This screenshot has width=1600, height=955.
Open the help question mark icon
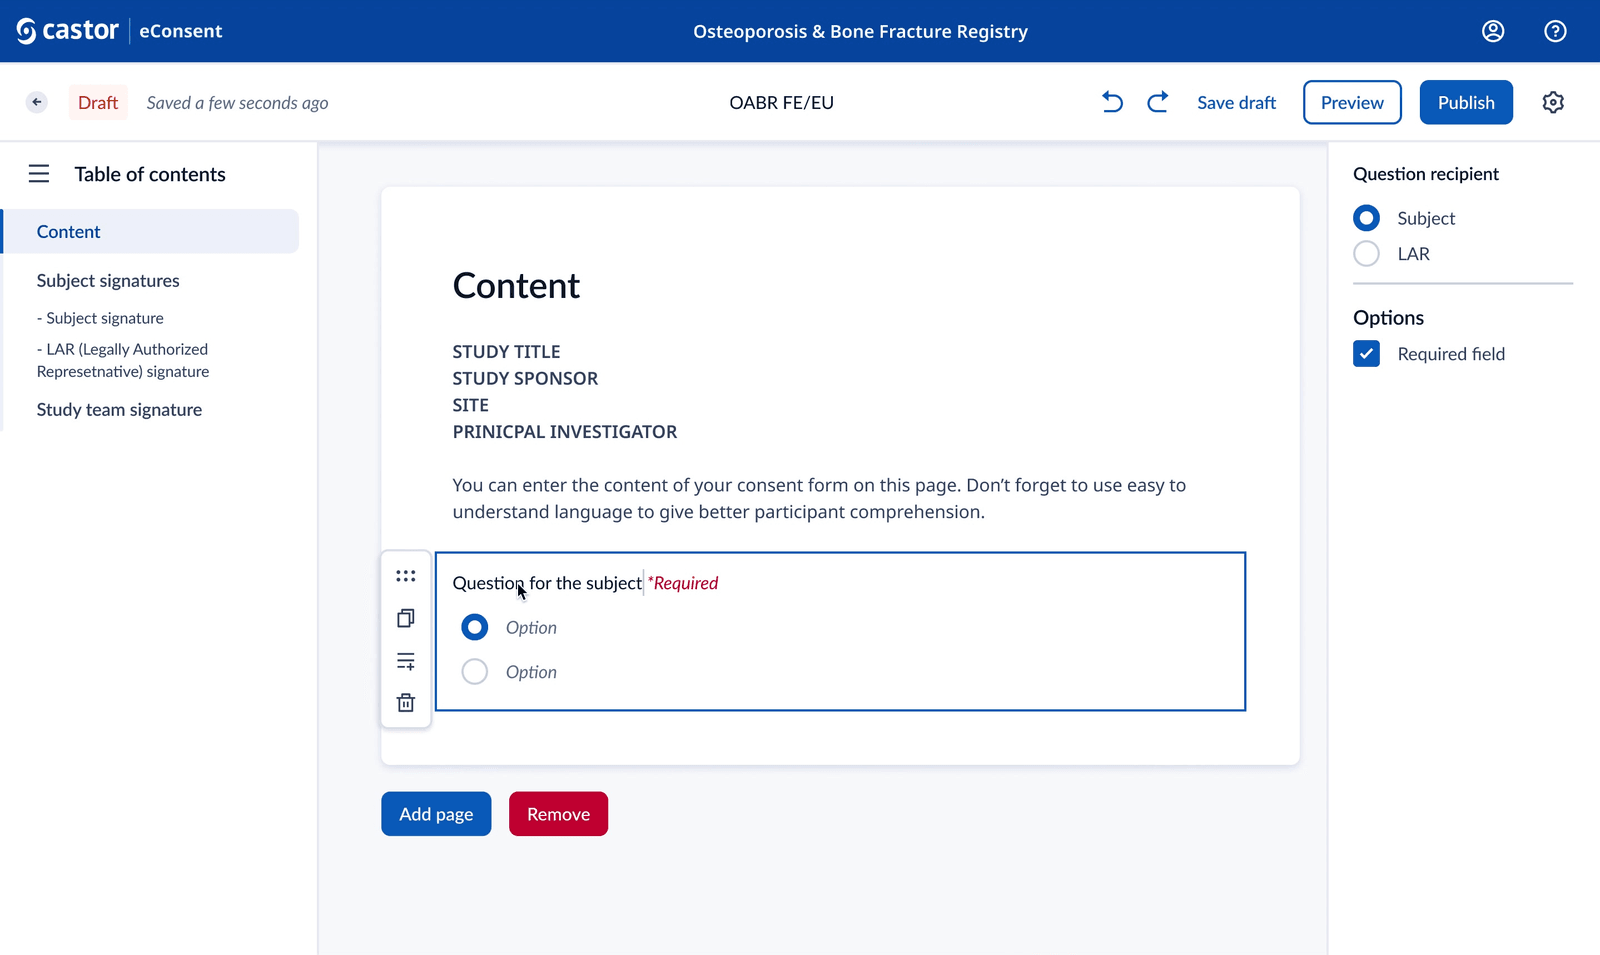pos(1555,31)
